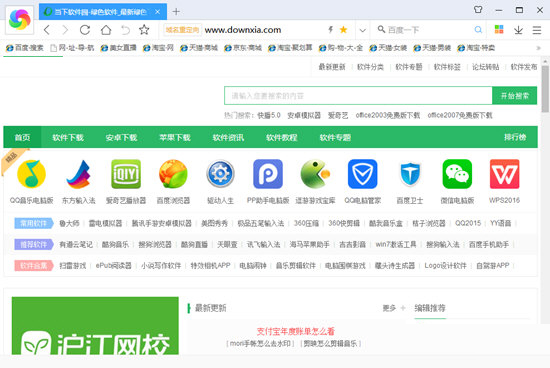Open 百度-搜索 bookmark
This screenshot has width=550, height=368.
pyautogui.click(x=25, y=48)
